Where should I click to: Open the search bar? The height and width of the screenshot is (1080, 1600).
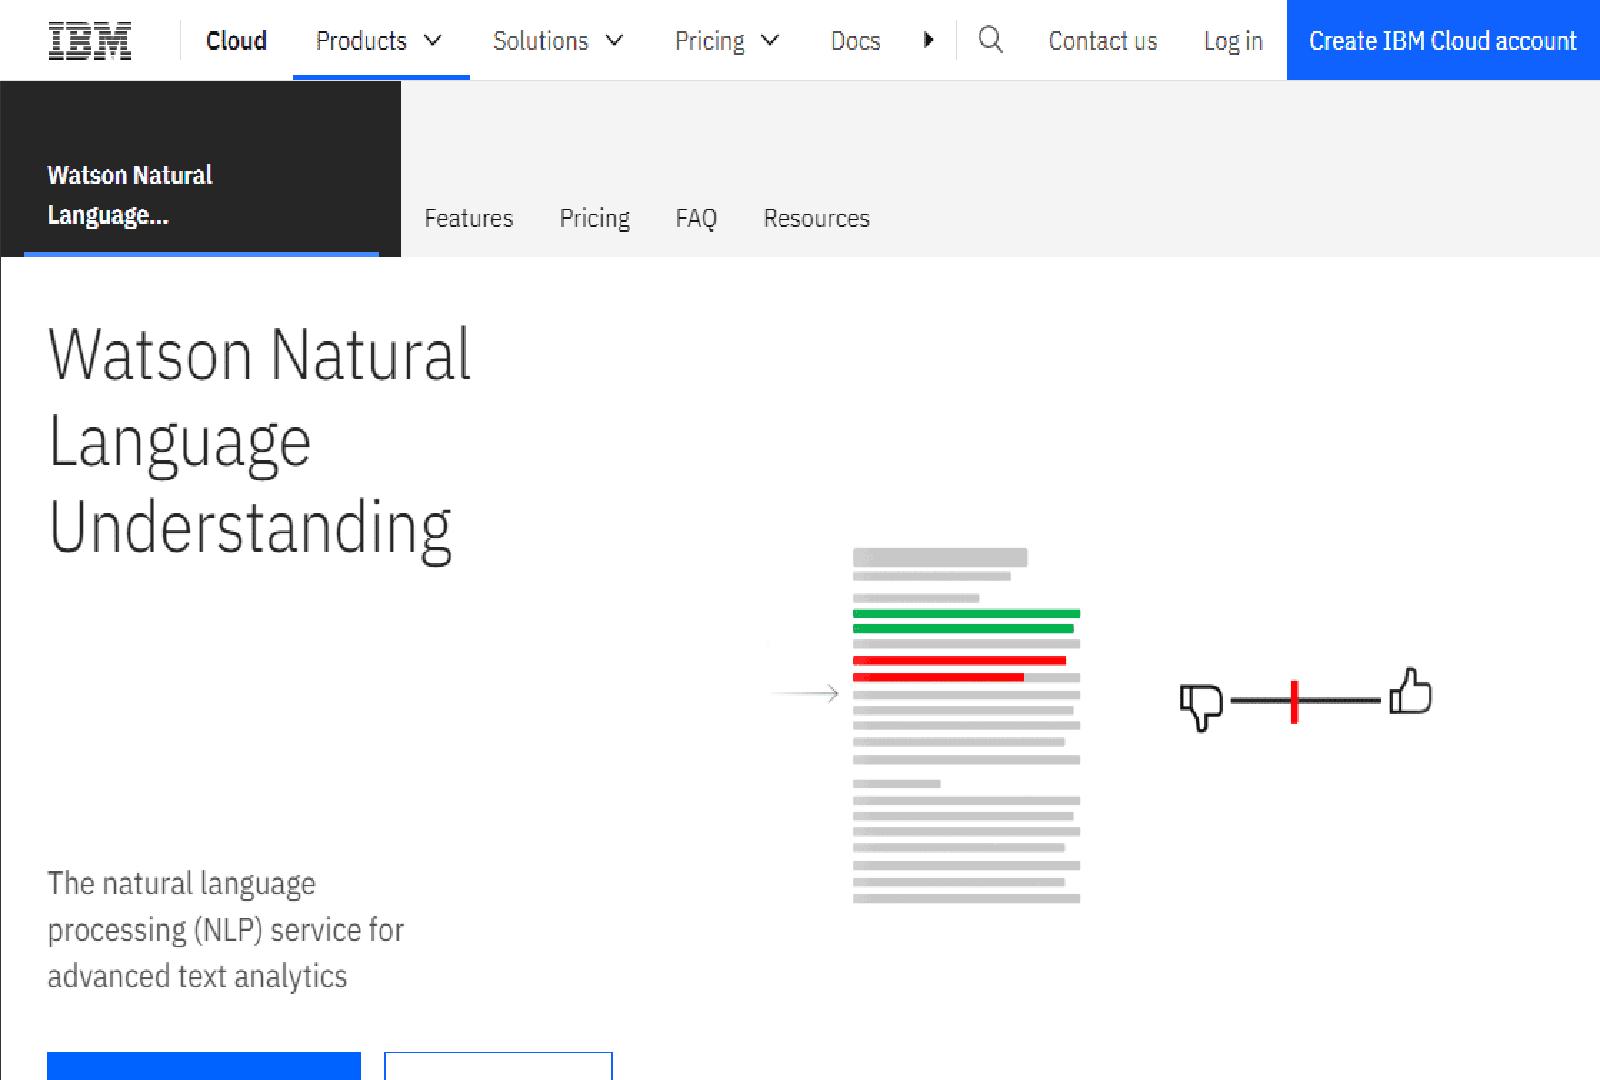tap(990, 41)
